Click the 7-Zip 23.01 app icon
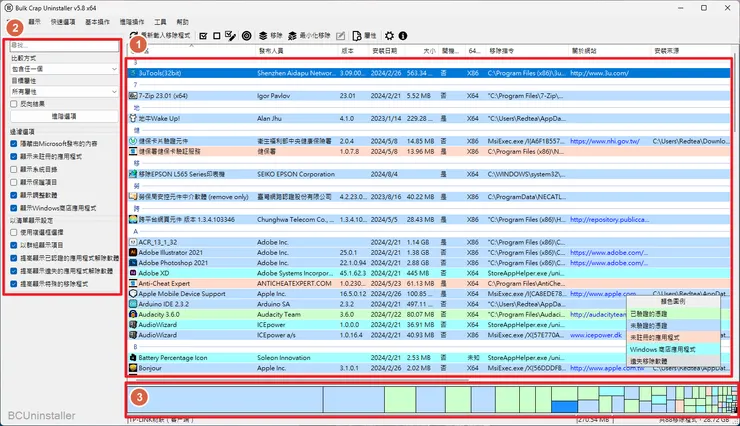 (x=133, y=96)
